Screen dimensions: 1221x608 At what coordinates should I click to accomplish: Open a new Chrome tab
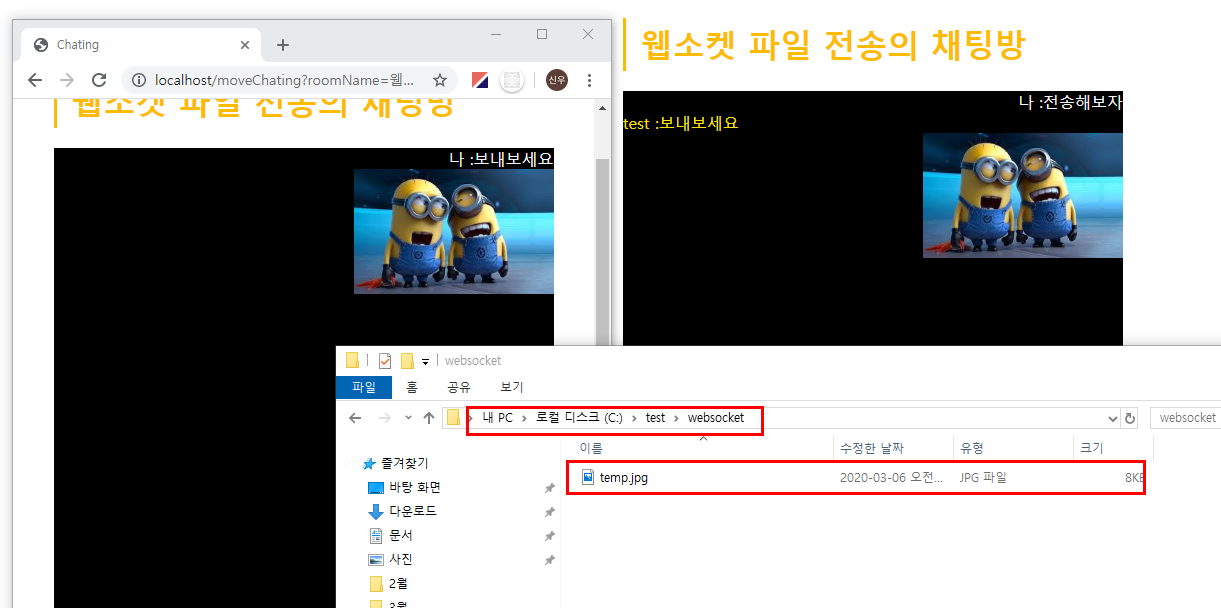[283, 45]
